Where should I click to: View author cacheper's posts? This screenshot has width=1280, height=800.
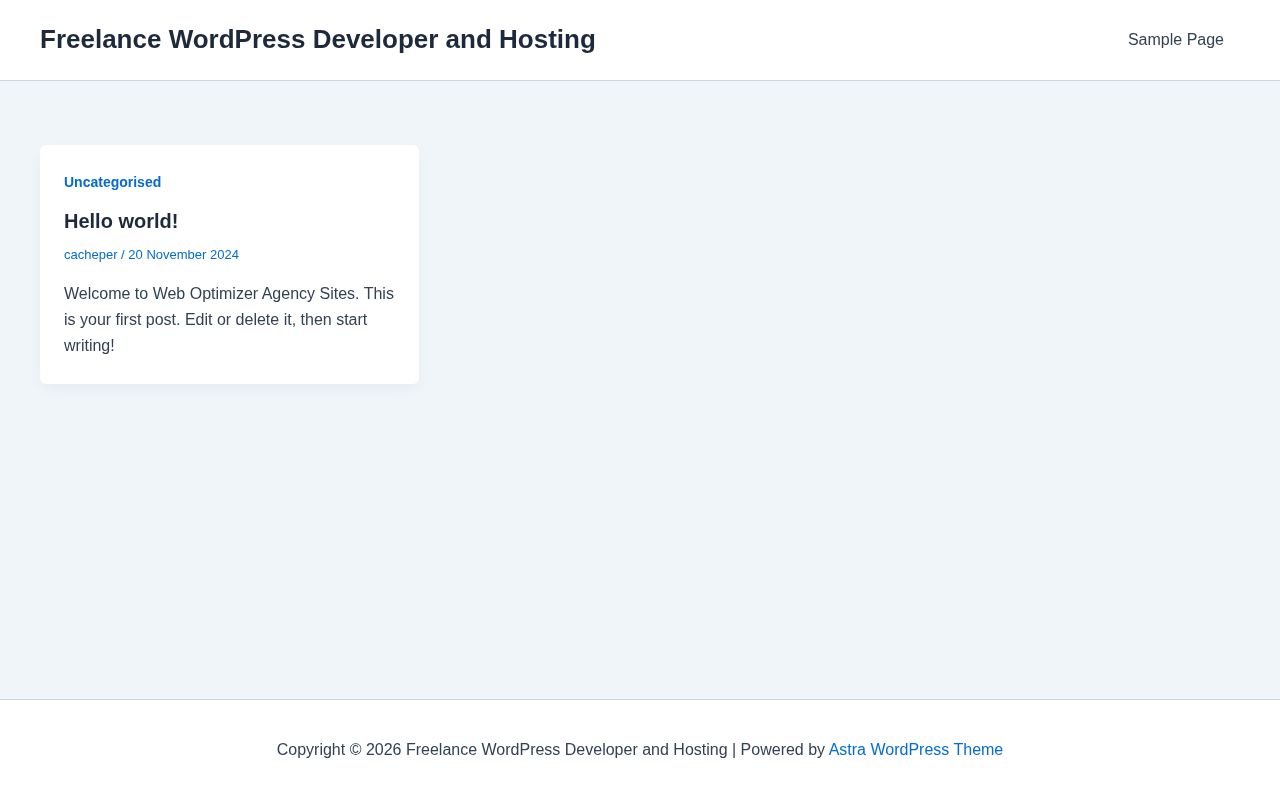click(x=91, y=255)
